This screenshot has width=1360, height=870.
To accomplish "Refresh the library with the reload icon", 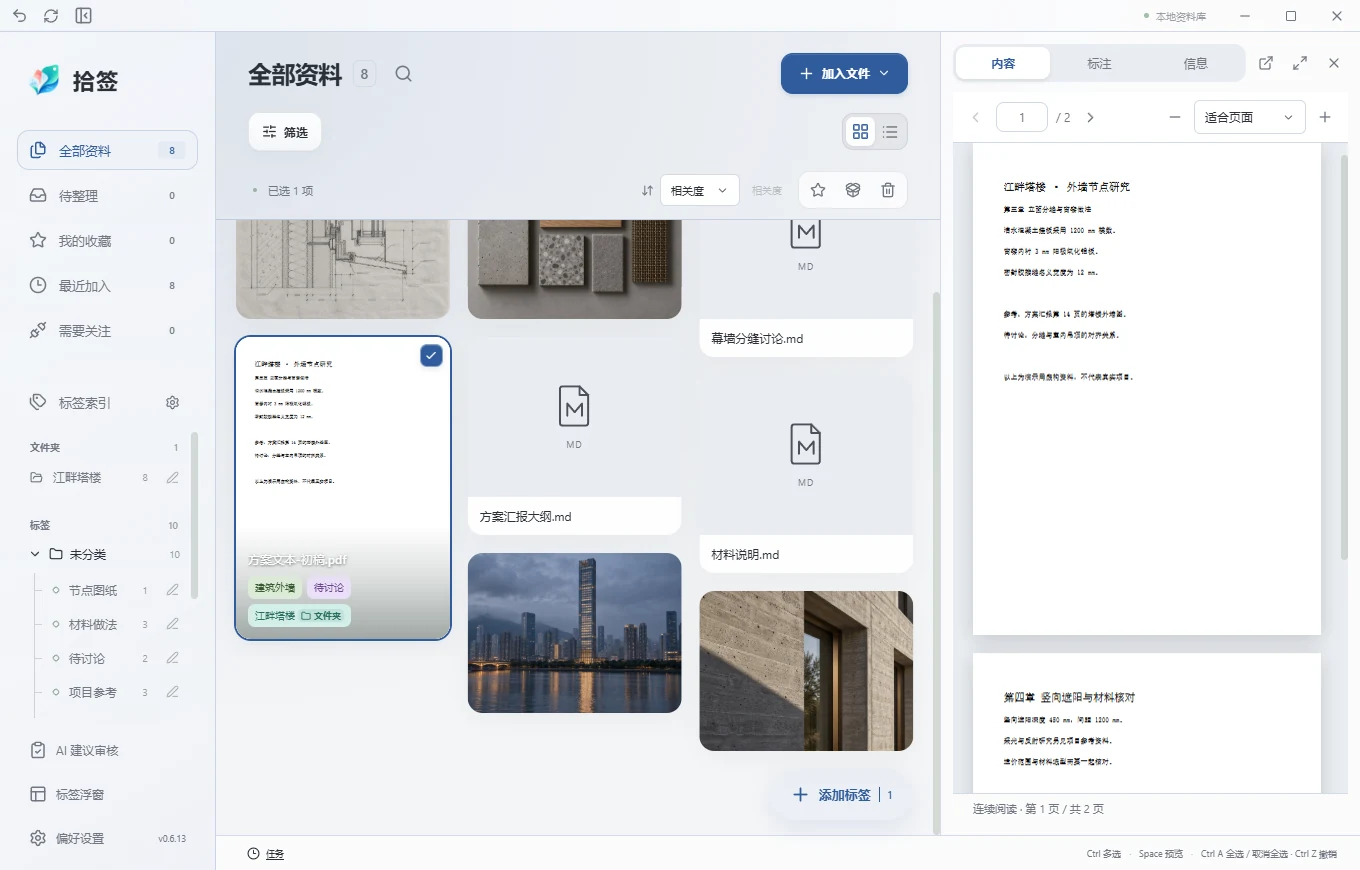I will [52, 16].
